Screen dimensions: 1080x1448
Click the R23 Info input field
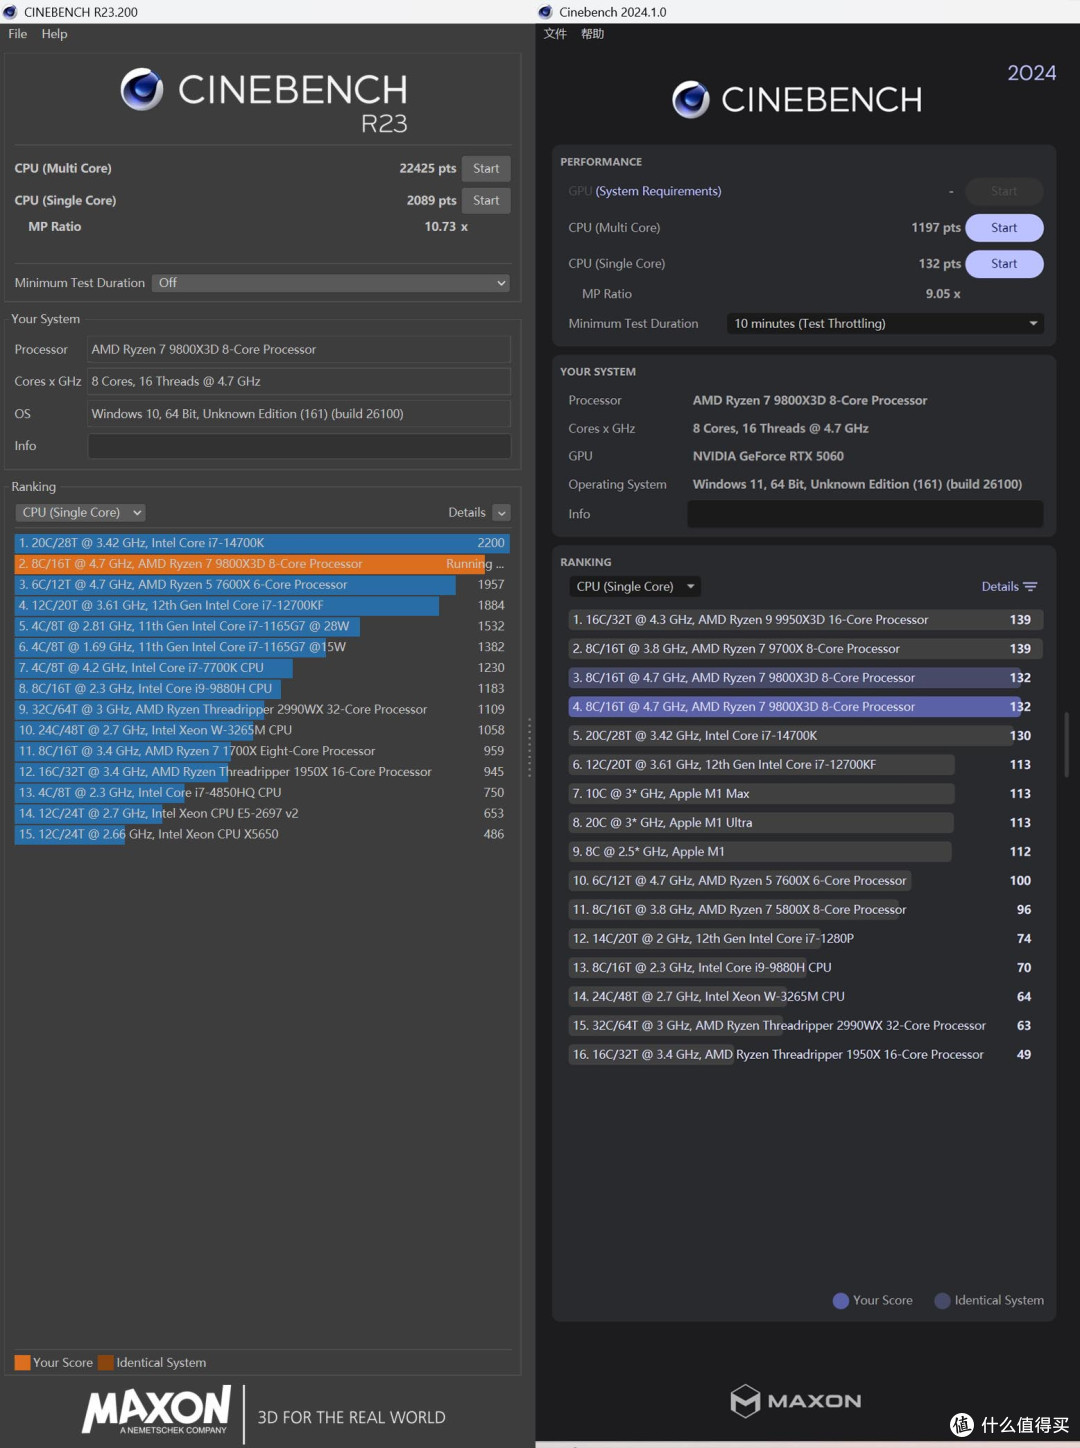(299, 446)
